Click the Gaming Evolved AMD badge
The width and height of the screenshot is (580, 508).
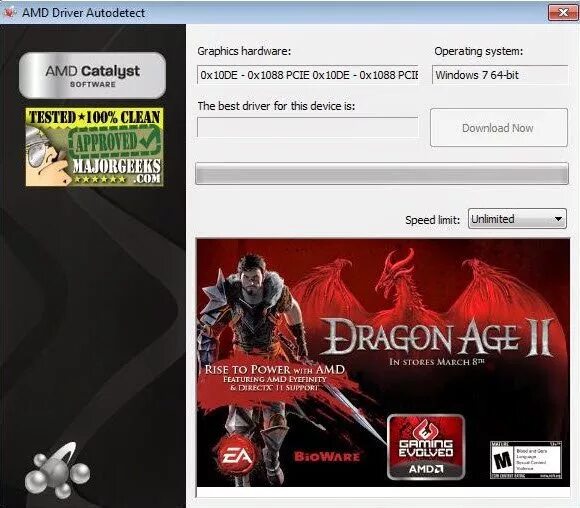tap(426, 447)
